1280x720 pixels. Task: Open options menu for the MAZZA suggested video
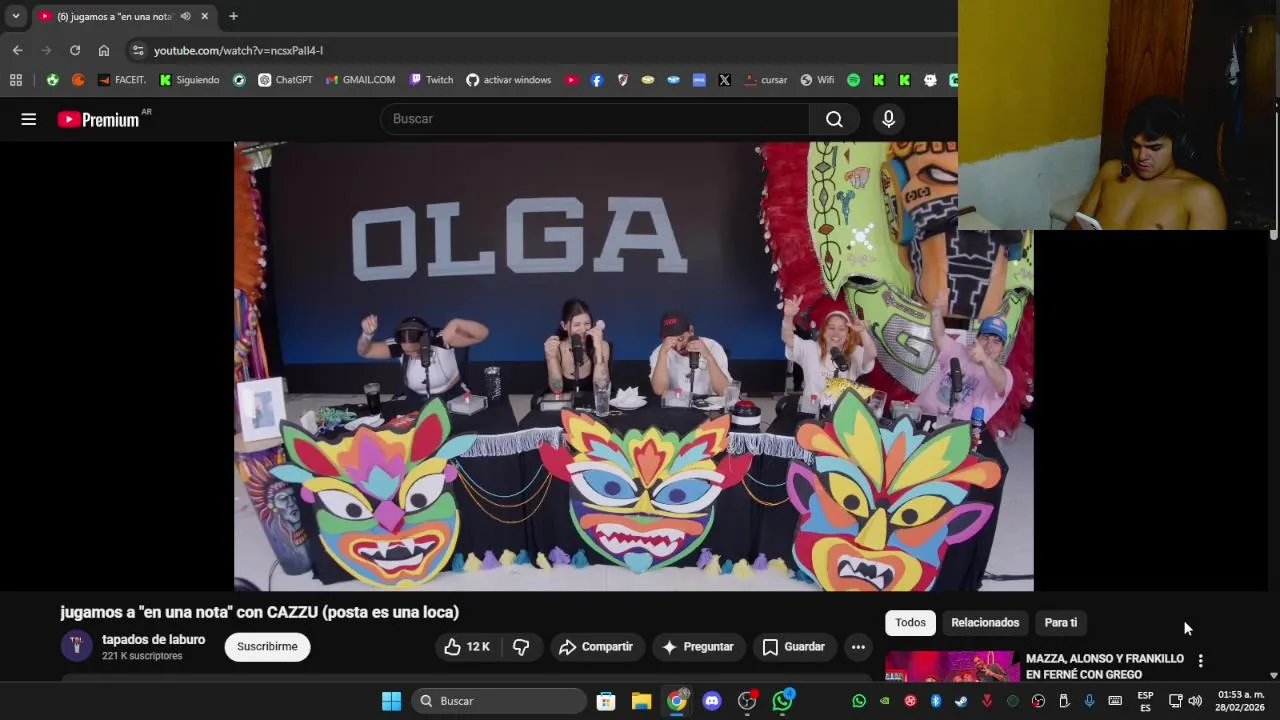coord(1200,661)
